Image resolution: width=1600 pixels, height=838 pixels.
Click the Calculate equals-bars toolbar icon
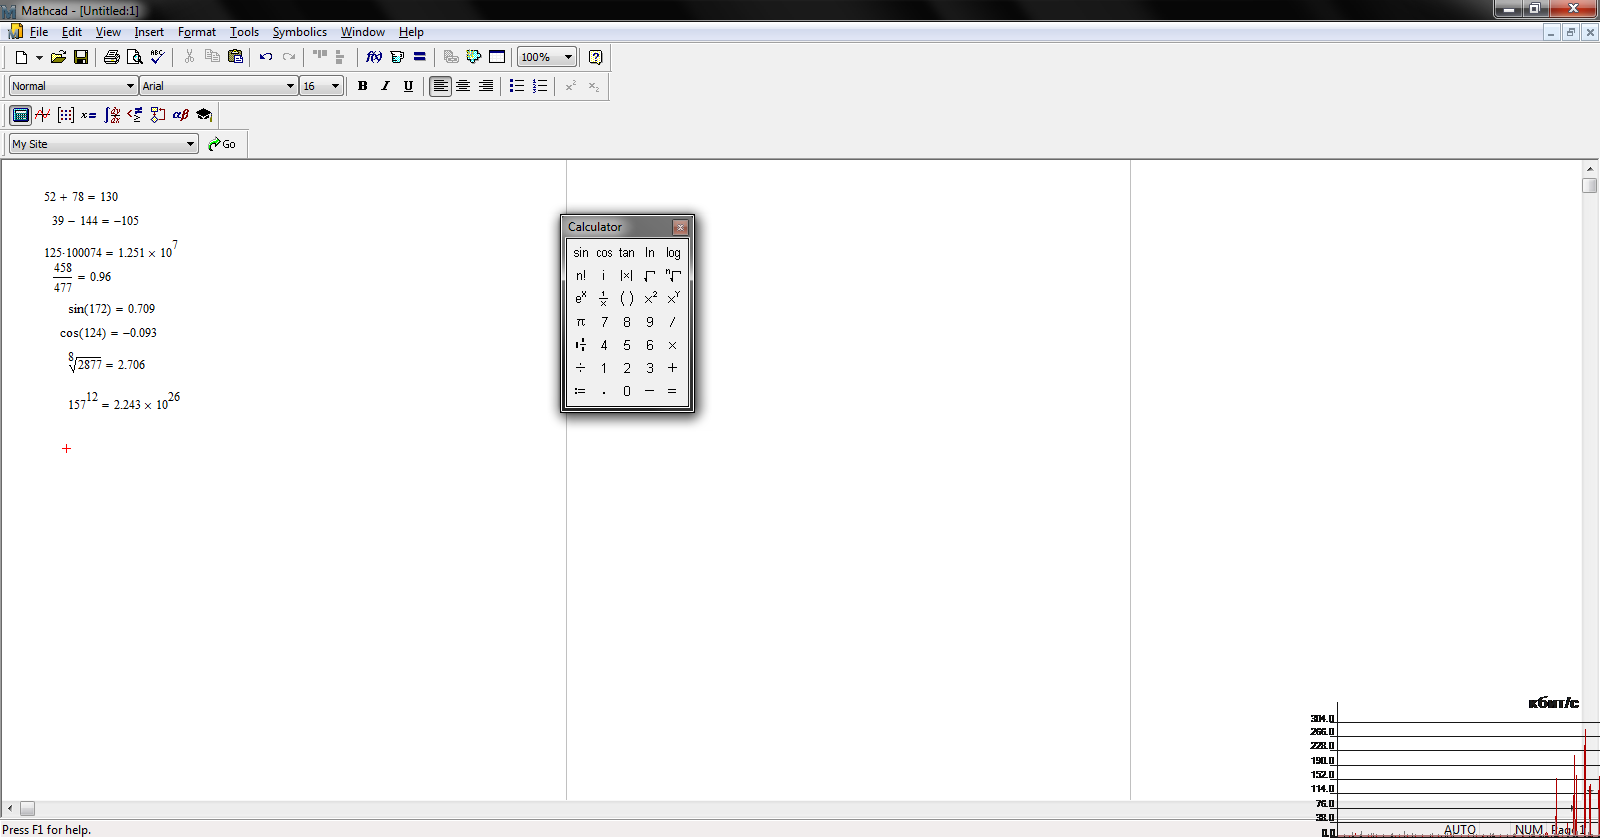(420, 57)
